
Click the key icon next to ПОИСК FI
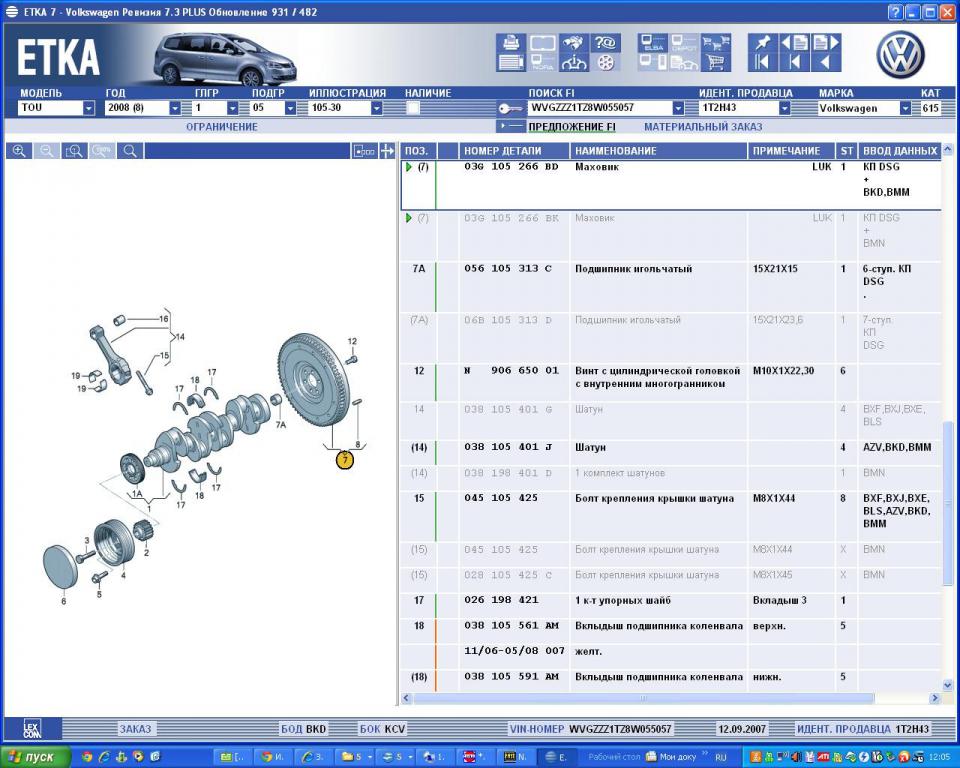point(510,108)
